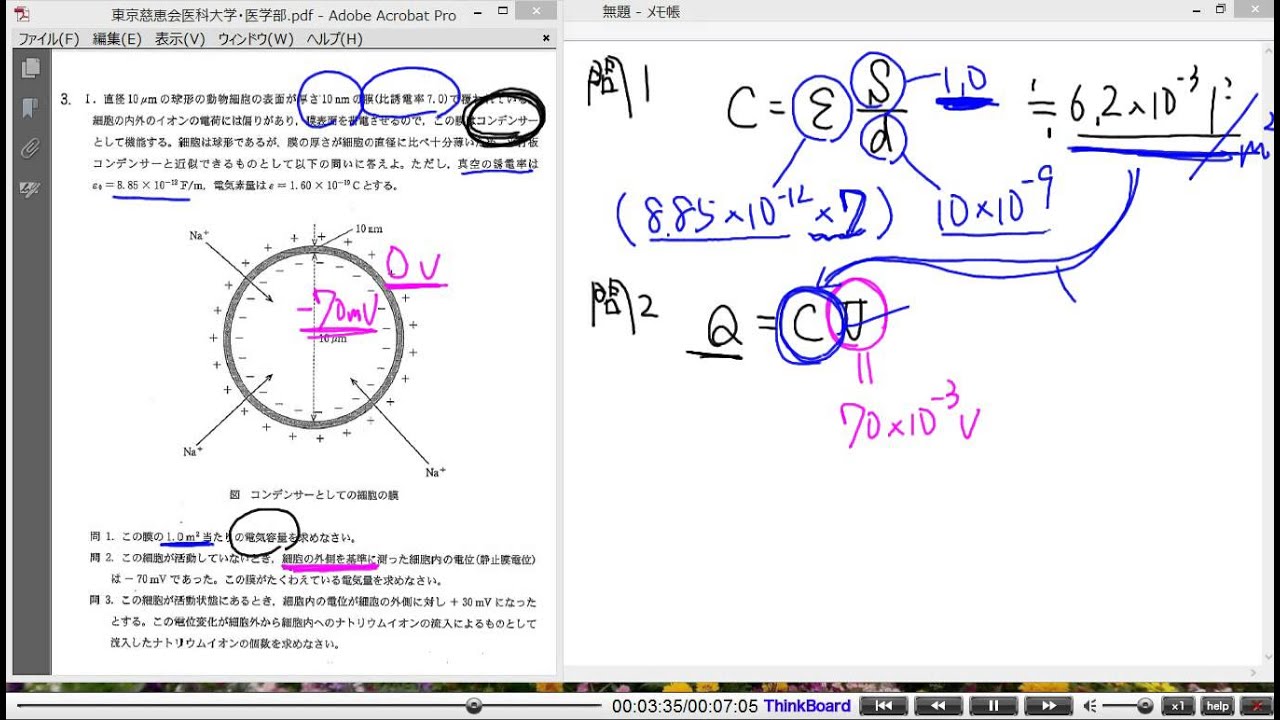The width and height of the screenshot is (1280, 720).
Task: Adjust the ThinkBoard volume slider knob
Action: [1146, 706]
